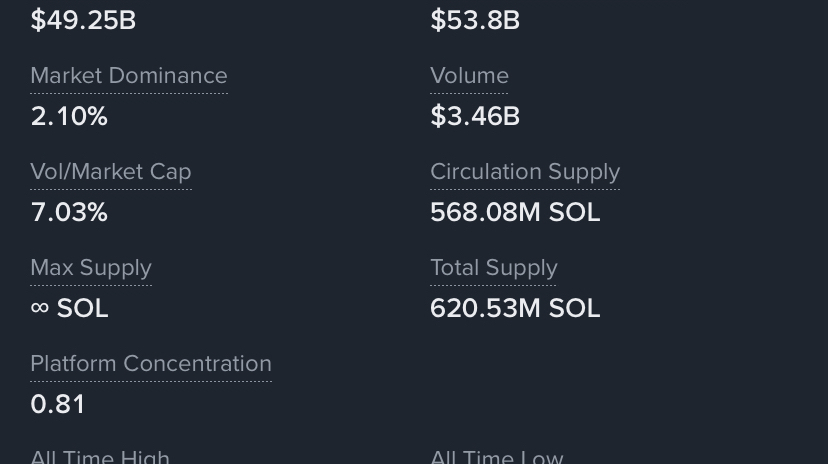The height and width of the screenshot is (464, 828).
Task: Click the SOL unit after 620.53M
Action: pyautogui.click(x=574, y=308)
